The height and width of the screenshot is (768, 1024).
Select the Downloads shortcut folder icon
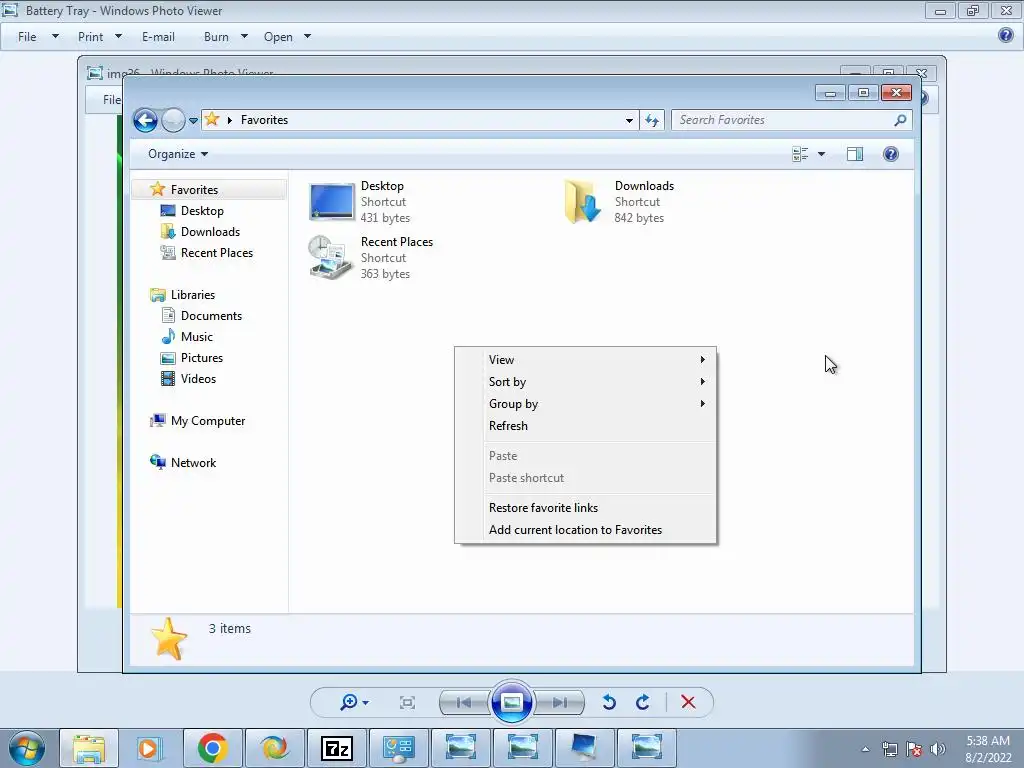[583, 202]
